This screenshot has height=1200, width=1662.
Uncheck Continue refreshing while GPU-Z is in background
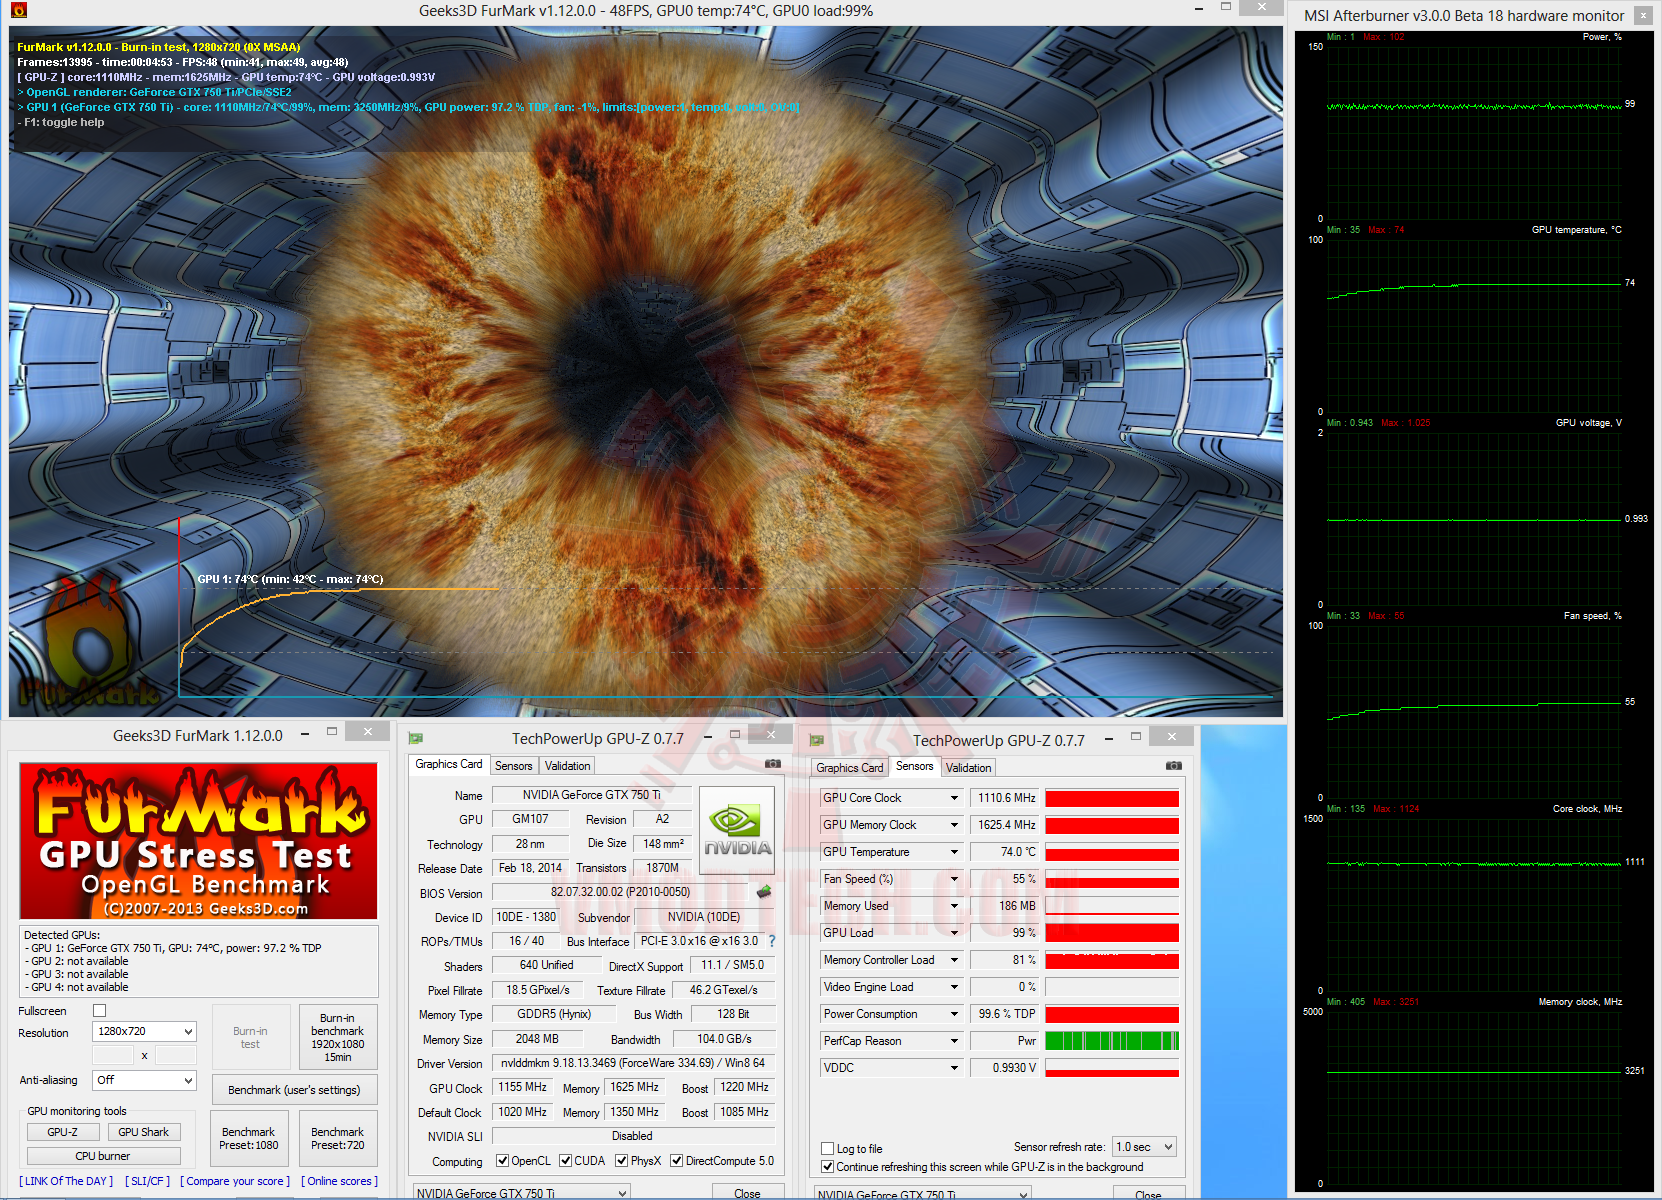click(828, 1167)
